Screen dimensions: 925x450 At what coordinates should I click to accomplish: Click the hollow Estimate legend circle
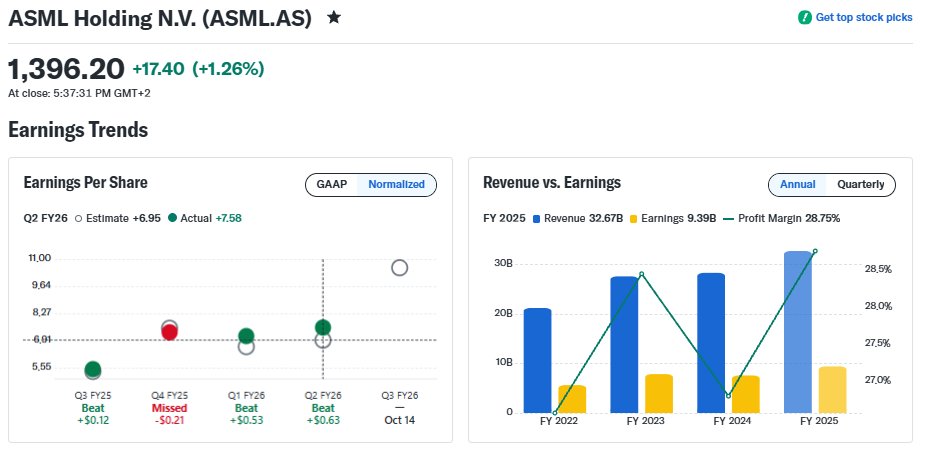(x=79, y=218)
